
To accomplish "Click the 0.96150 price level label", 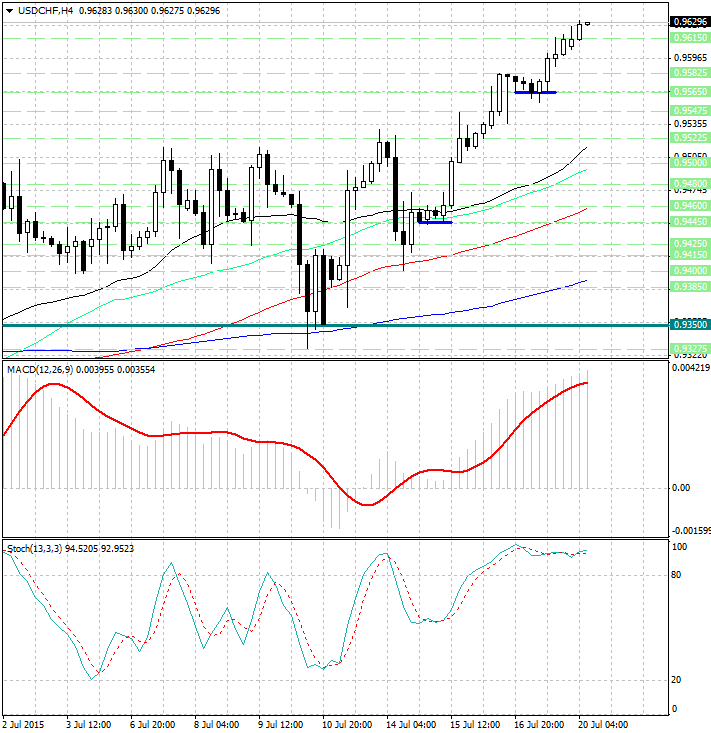I will tap(690, 37).
